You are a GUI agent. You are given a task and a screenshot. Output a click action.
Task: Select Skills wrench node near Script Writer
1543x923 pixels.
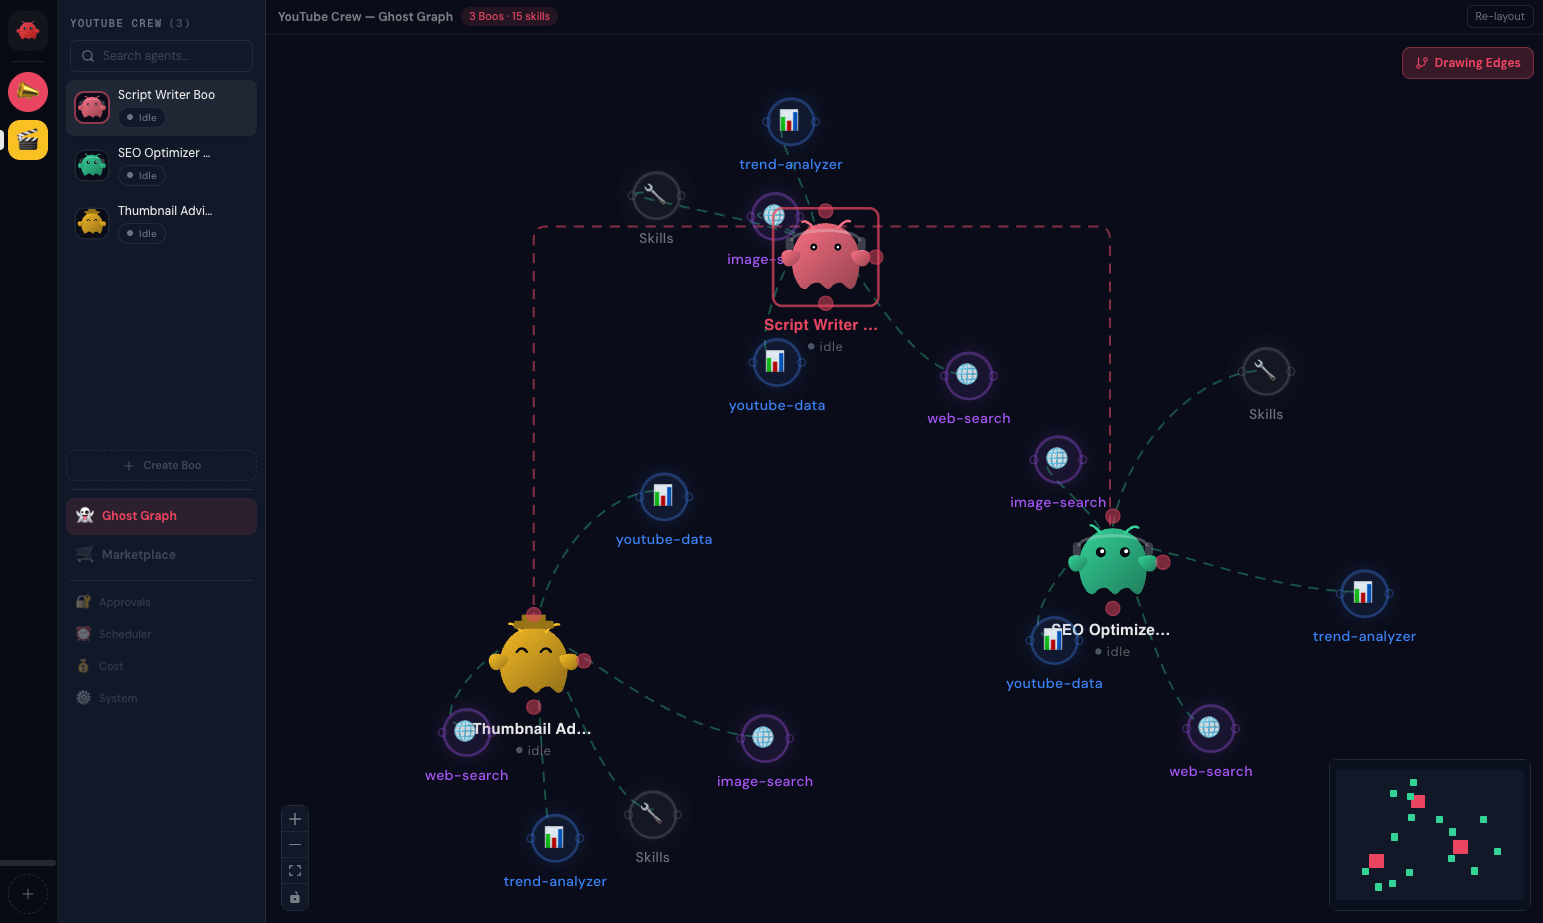click(656, 196)
